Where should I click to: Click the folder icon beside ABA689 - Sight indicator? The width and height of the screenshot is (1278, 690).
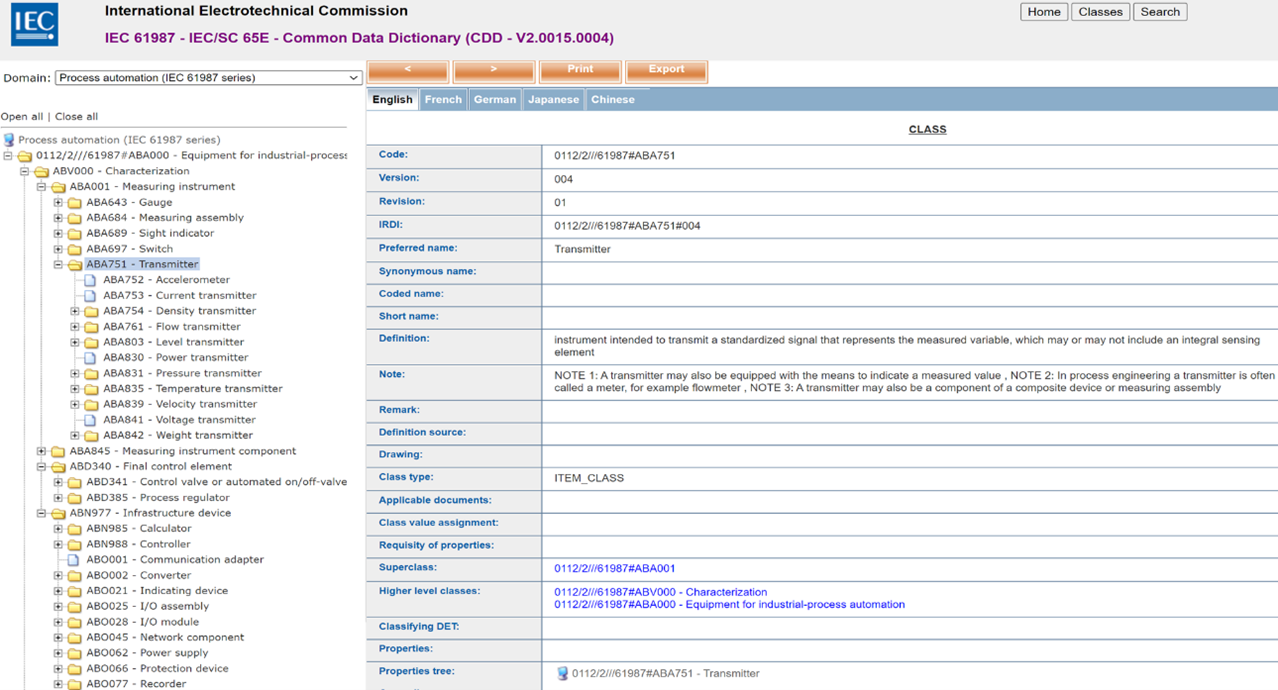pos(74,234)
